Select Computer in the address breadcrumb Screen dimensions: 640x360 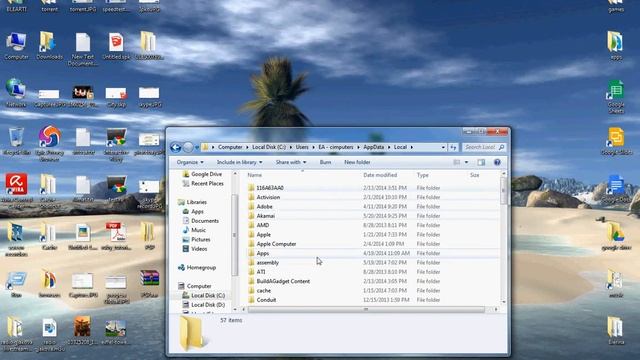[x=230, y=147]
